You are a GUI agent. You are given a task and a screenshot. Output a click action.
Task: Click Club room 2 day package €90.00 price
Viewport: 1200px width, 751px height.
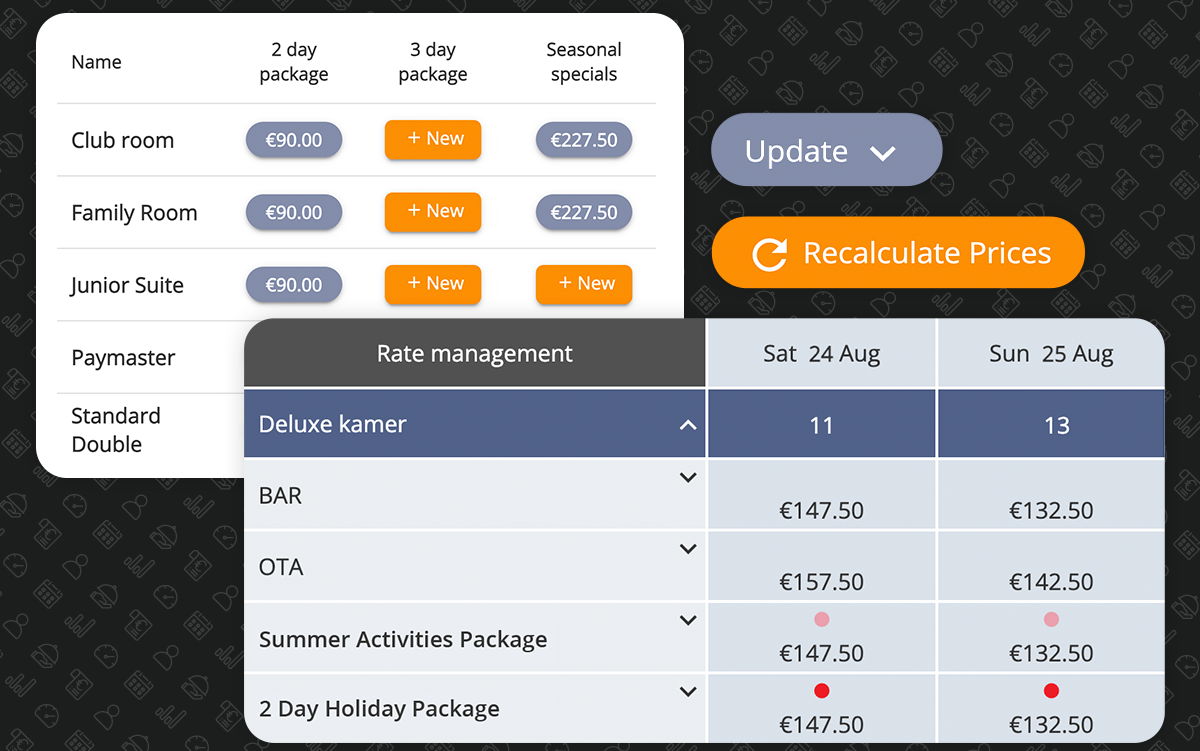294,140
